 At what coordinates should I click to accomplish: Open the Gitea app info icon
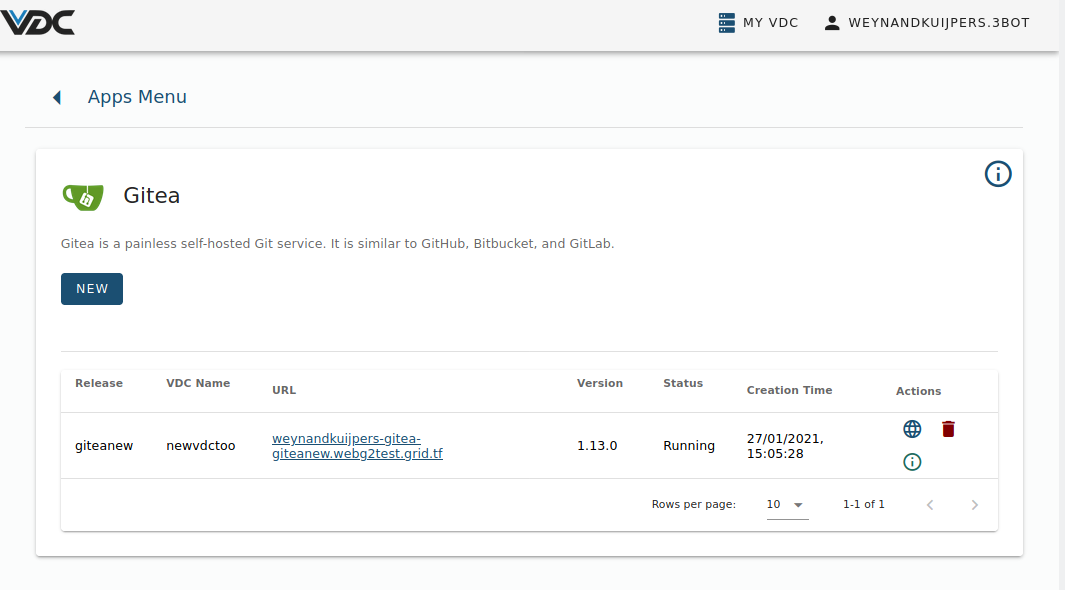(998, 174)
